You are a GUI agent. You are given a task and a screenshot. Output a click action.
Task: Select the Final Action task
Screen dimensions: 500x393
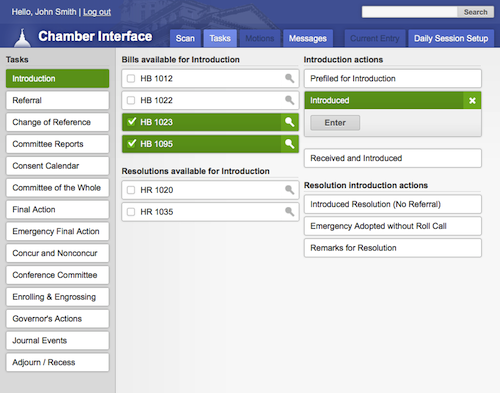tap(57, 209)
